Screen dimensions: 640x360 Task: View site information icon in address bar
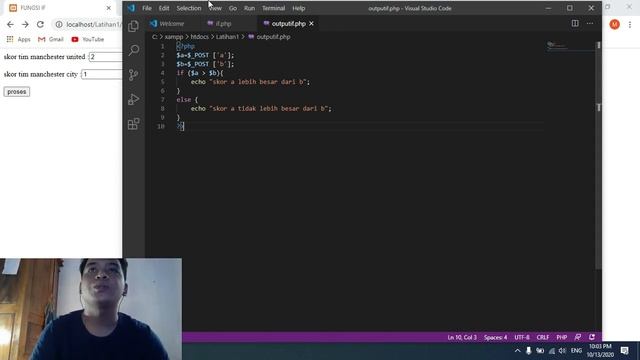point(59,24)
